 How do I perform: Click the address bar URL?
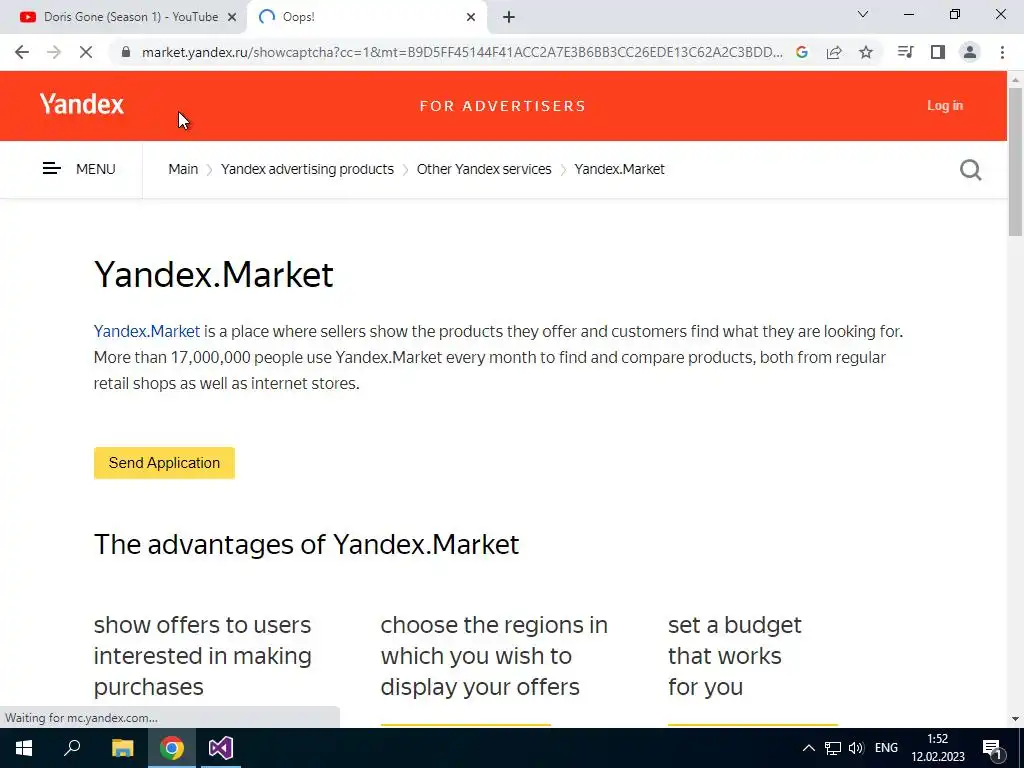point(462,52)
